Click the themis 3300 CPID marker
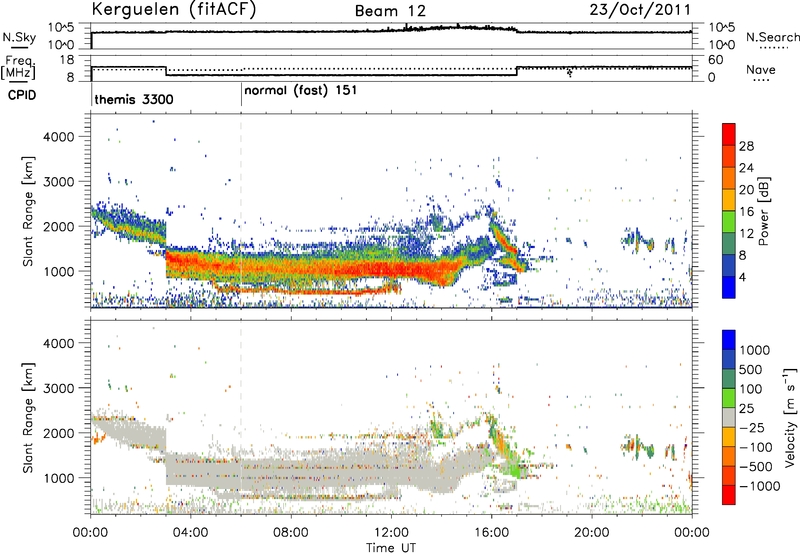This screenshot has width=800, height=554. point(134,99)
